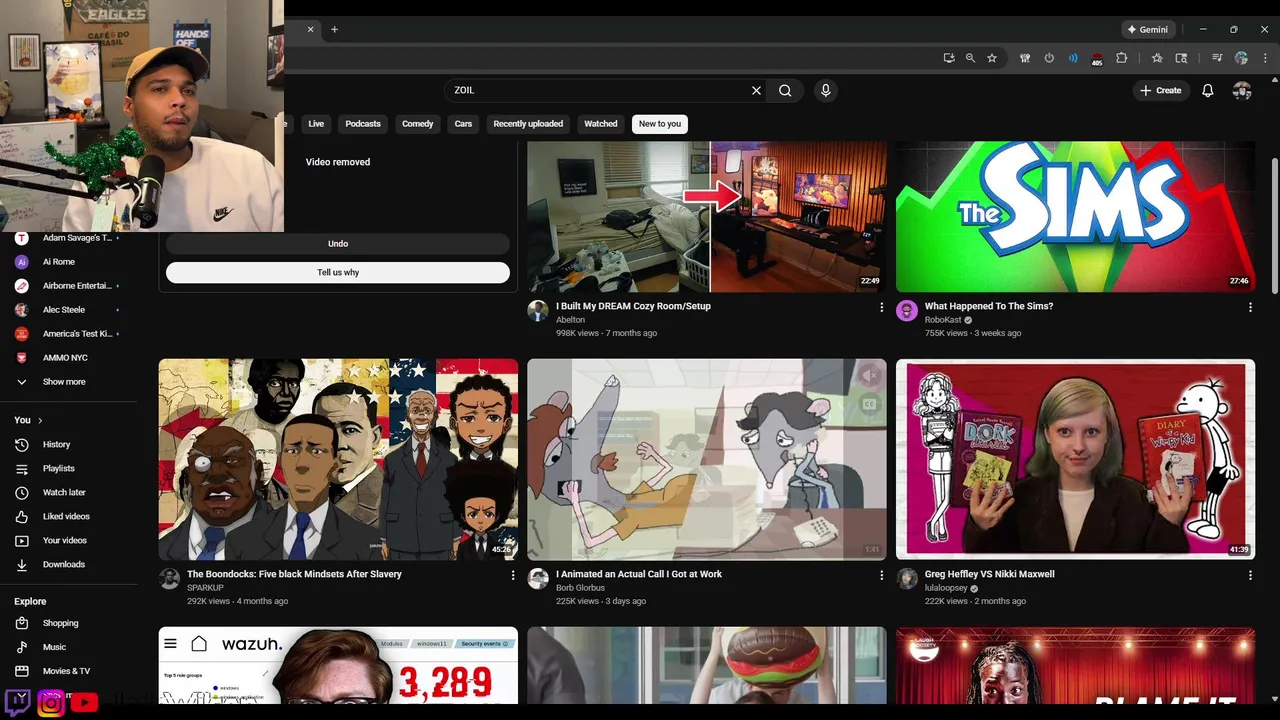Open the lulaloopsey channel avatar

click(x=907, y=578)
